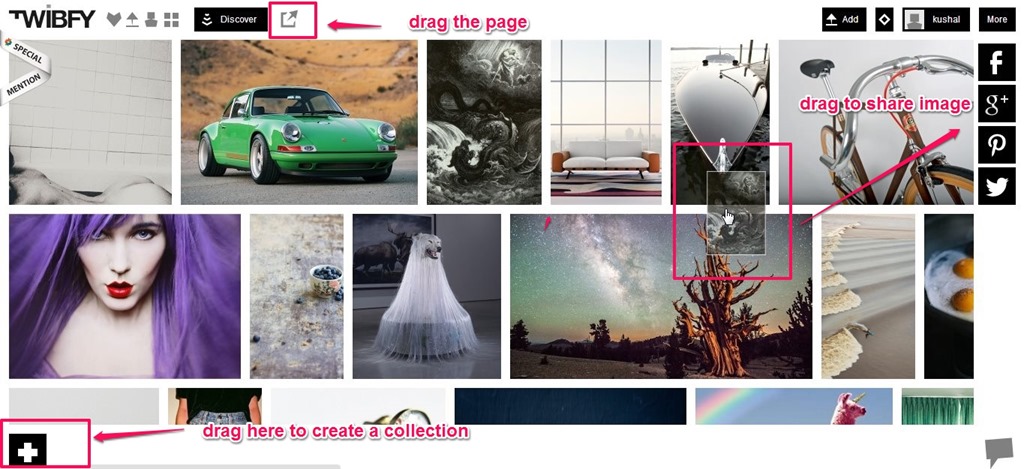Click the upload arrow icon next to the heart
This screenshot has width=1024, height=469.
pos(133,20)
